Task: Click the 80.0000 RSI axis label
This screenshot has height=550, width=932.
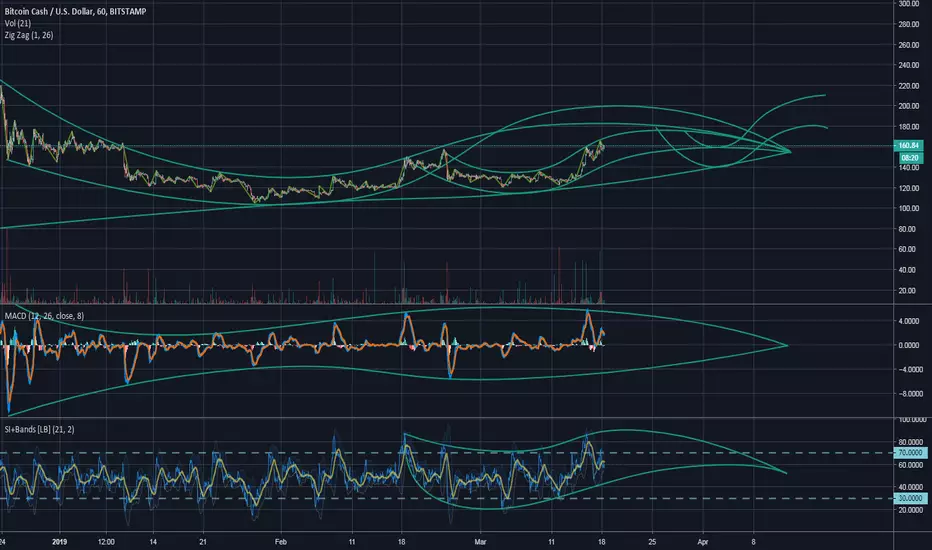Action: point(910,442)
